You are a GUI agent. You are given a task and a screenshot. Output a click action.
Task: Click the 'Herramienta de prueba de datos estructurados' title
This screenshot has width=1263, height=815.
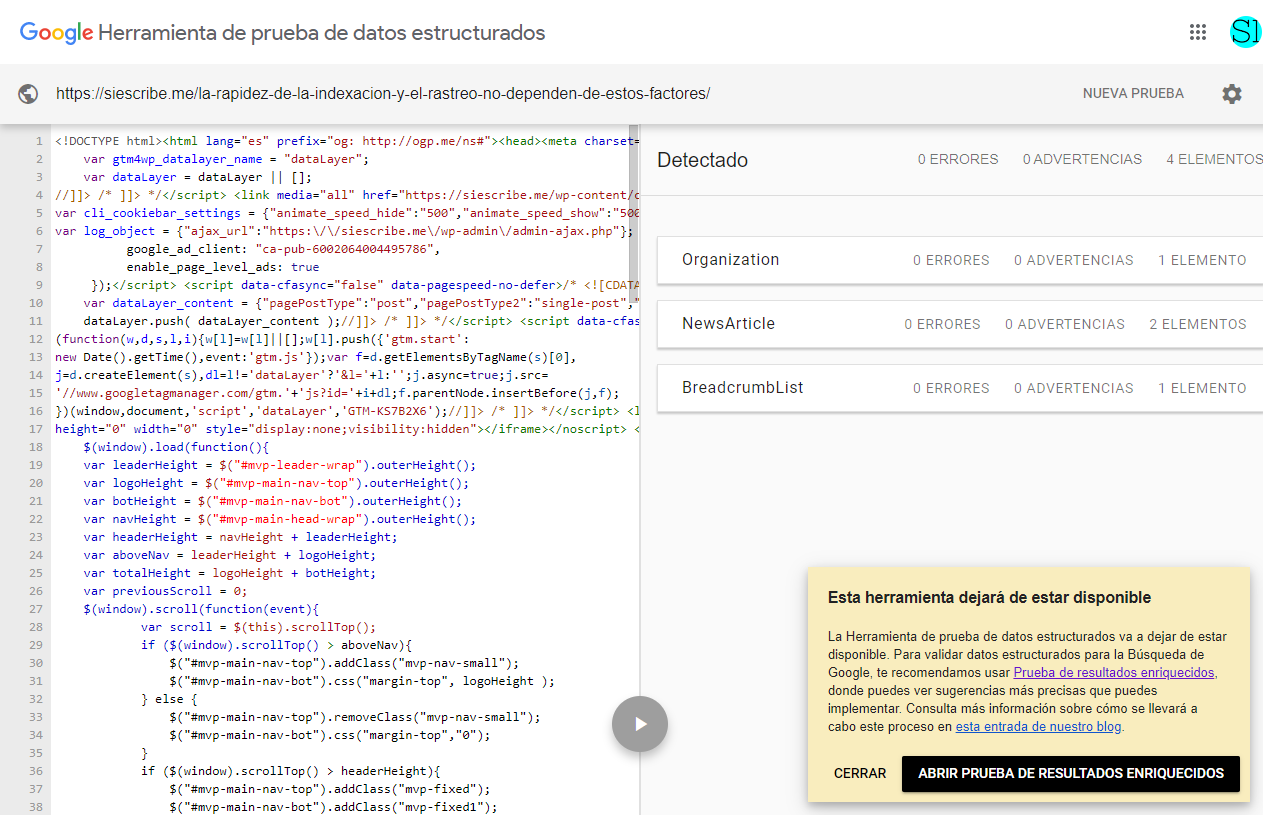[322, 32]
